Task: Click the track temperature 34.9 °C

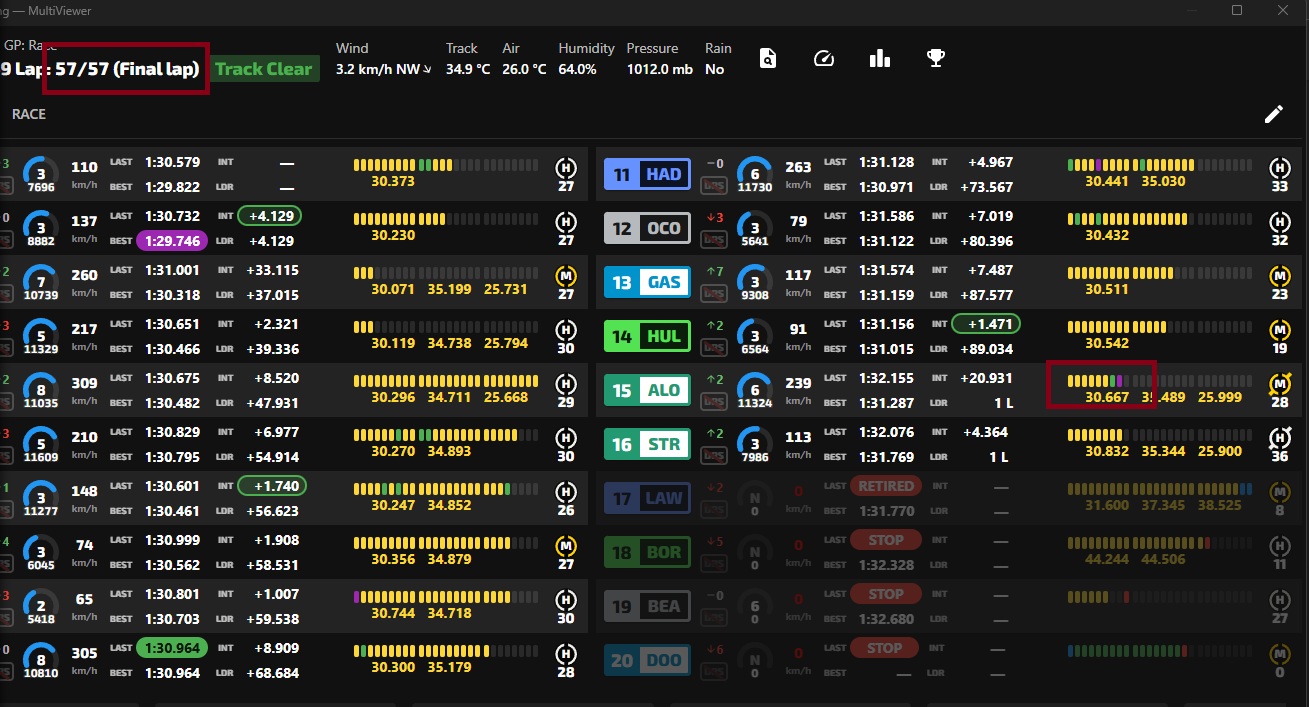Action: coord(468,70)
